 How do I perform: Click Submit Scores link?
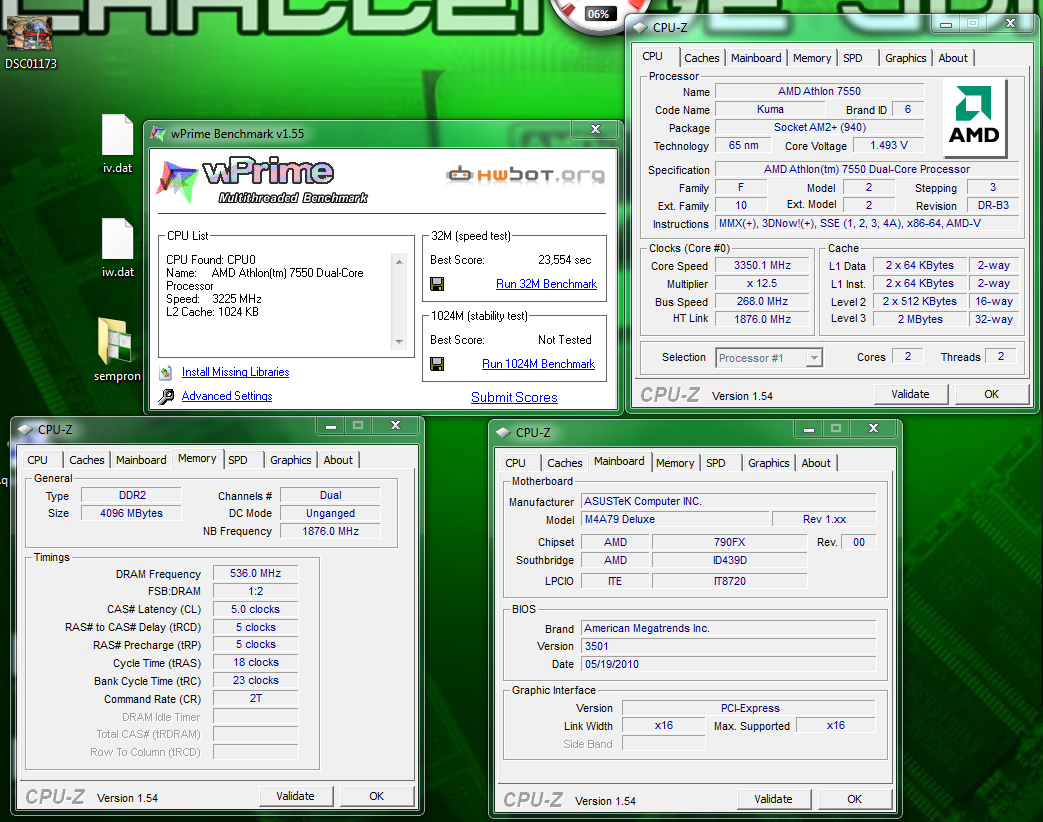coord(514,397)
